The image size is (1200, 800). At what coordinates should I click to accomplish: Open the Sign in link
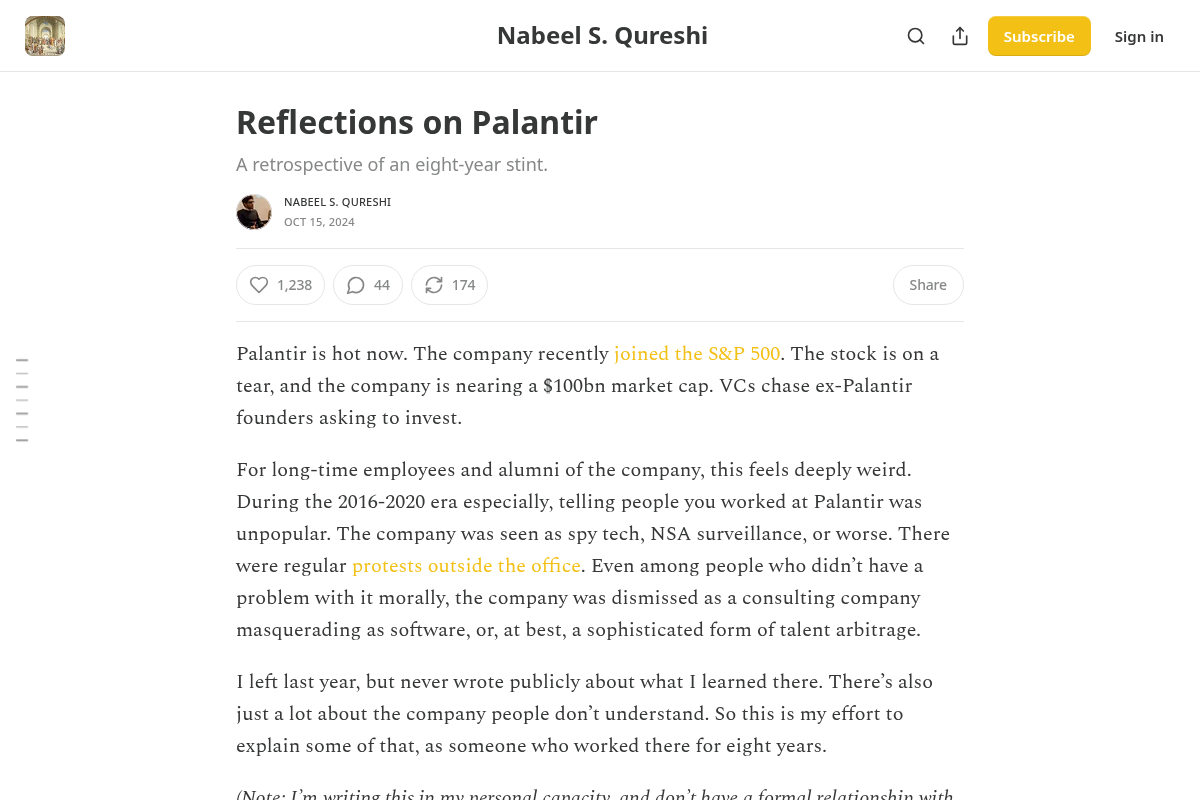[1139, 36]
